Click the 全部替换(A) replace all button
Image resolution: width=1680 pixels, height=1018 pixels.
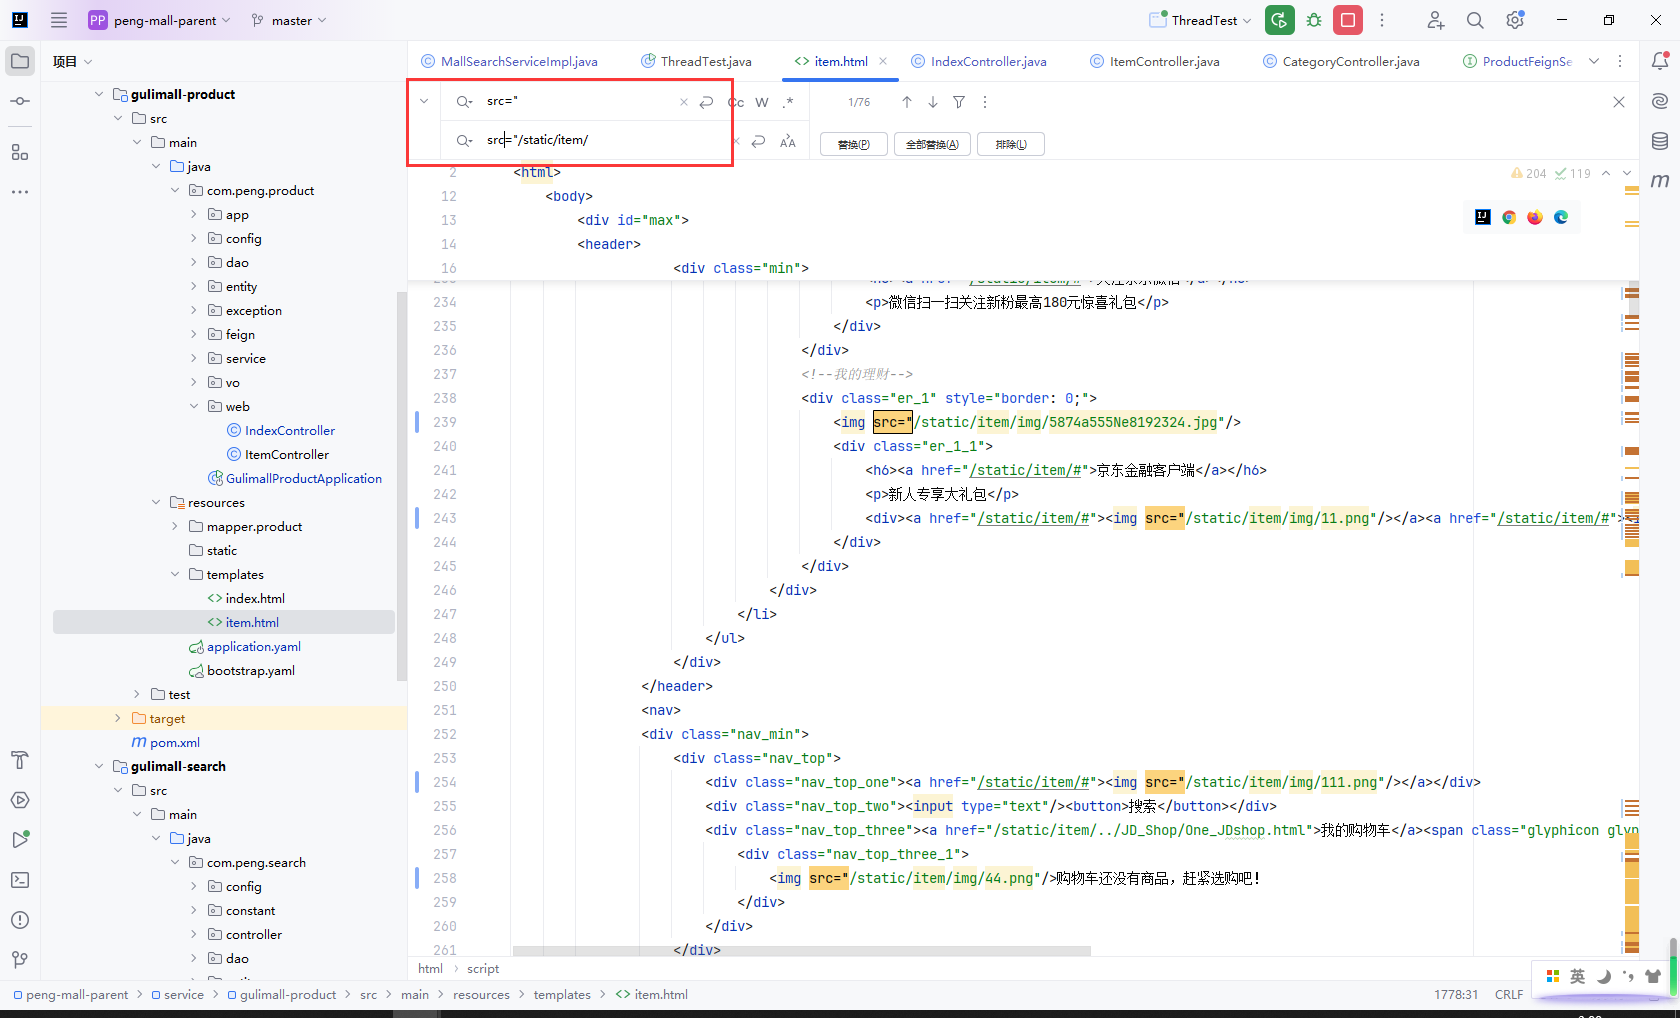(x=932, y=144)
